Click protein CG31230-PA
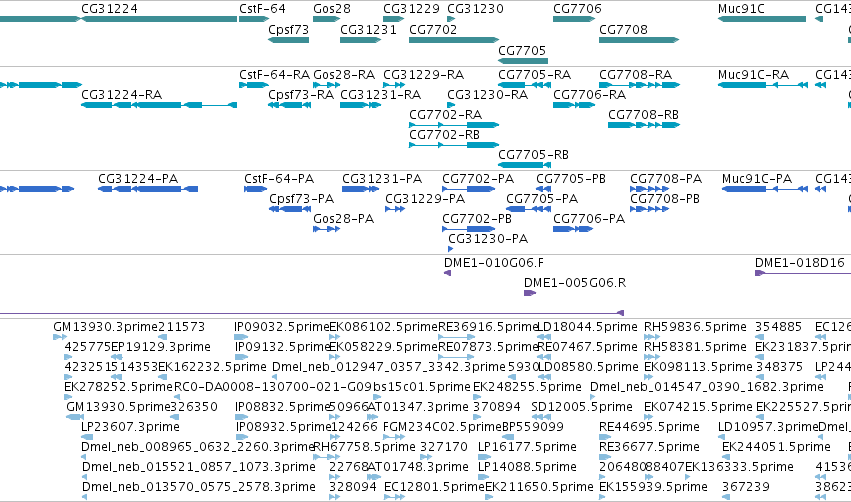Screen dimensions: 851x502 450,249
